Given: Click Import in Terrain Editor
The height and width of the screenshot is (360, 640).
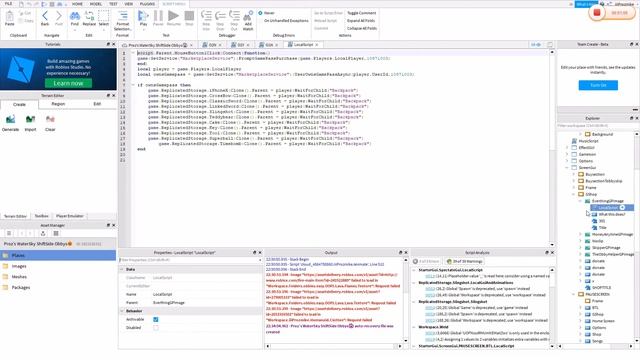Looking at the screenshot, I should coord(30,120).
